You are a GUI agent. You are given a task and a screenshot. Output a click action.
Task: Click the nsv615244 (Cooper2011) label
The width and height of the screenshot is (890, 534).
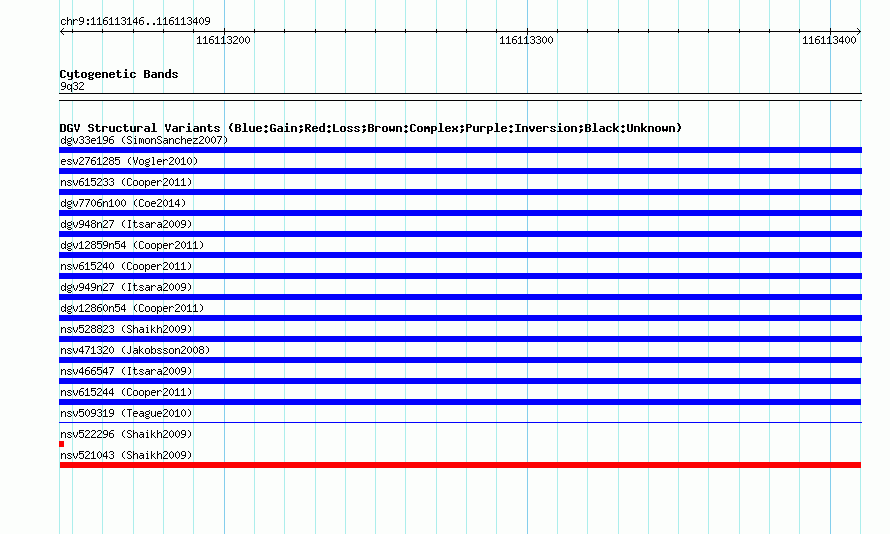[x=126, y=392]
